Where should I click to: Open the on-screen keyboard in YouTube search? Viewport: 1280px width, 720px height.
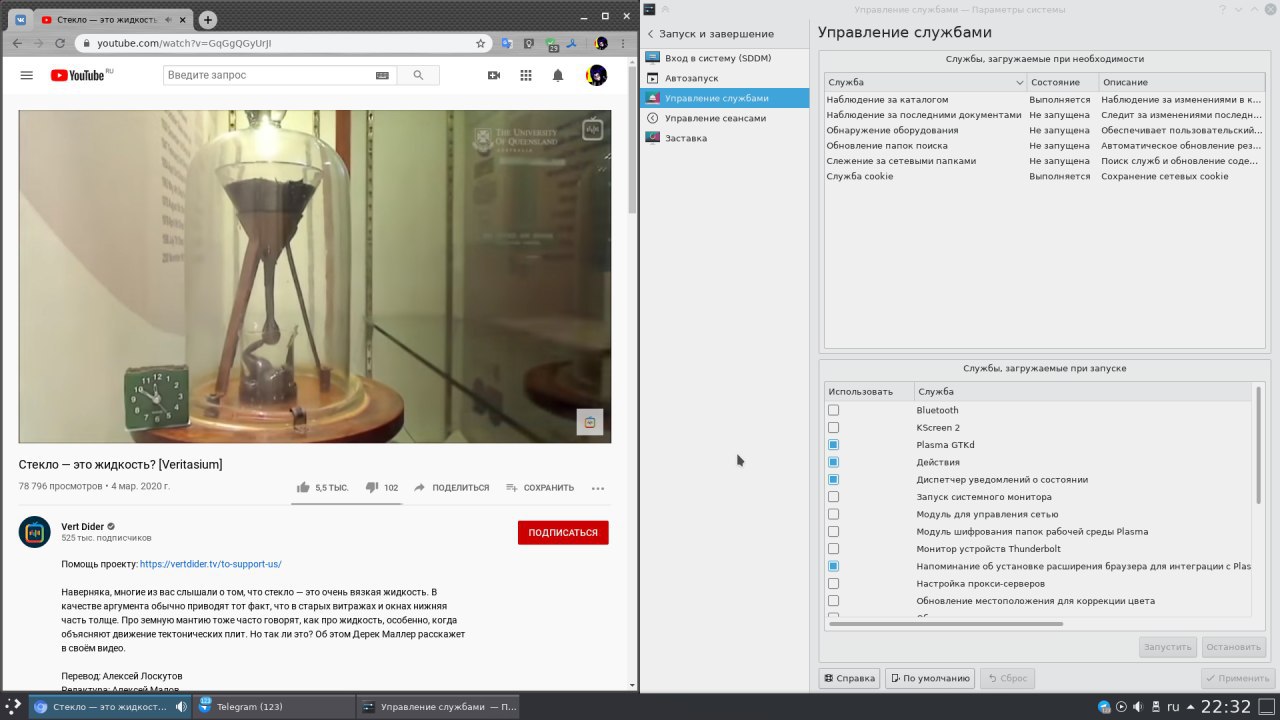tap(382, 75)
